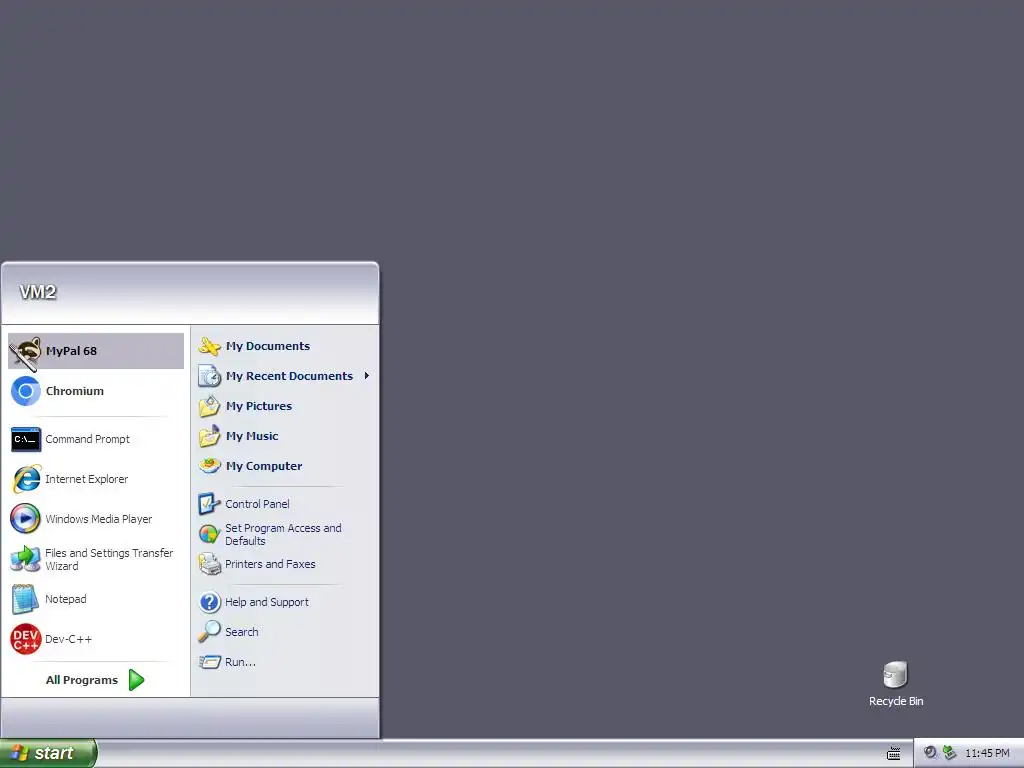Click the Dev-C++ label text

(69, 639)
